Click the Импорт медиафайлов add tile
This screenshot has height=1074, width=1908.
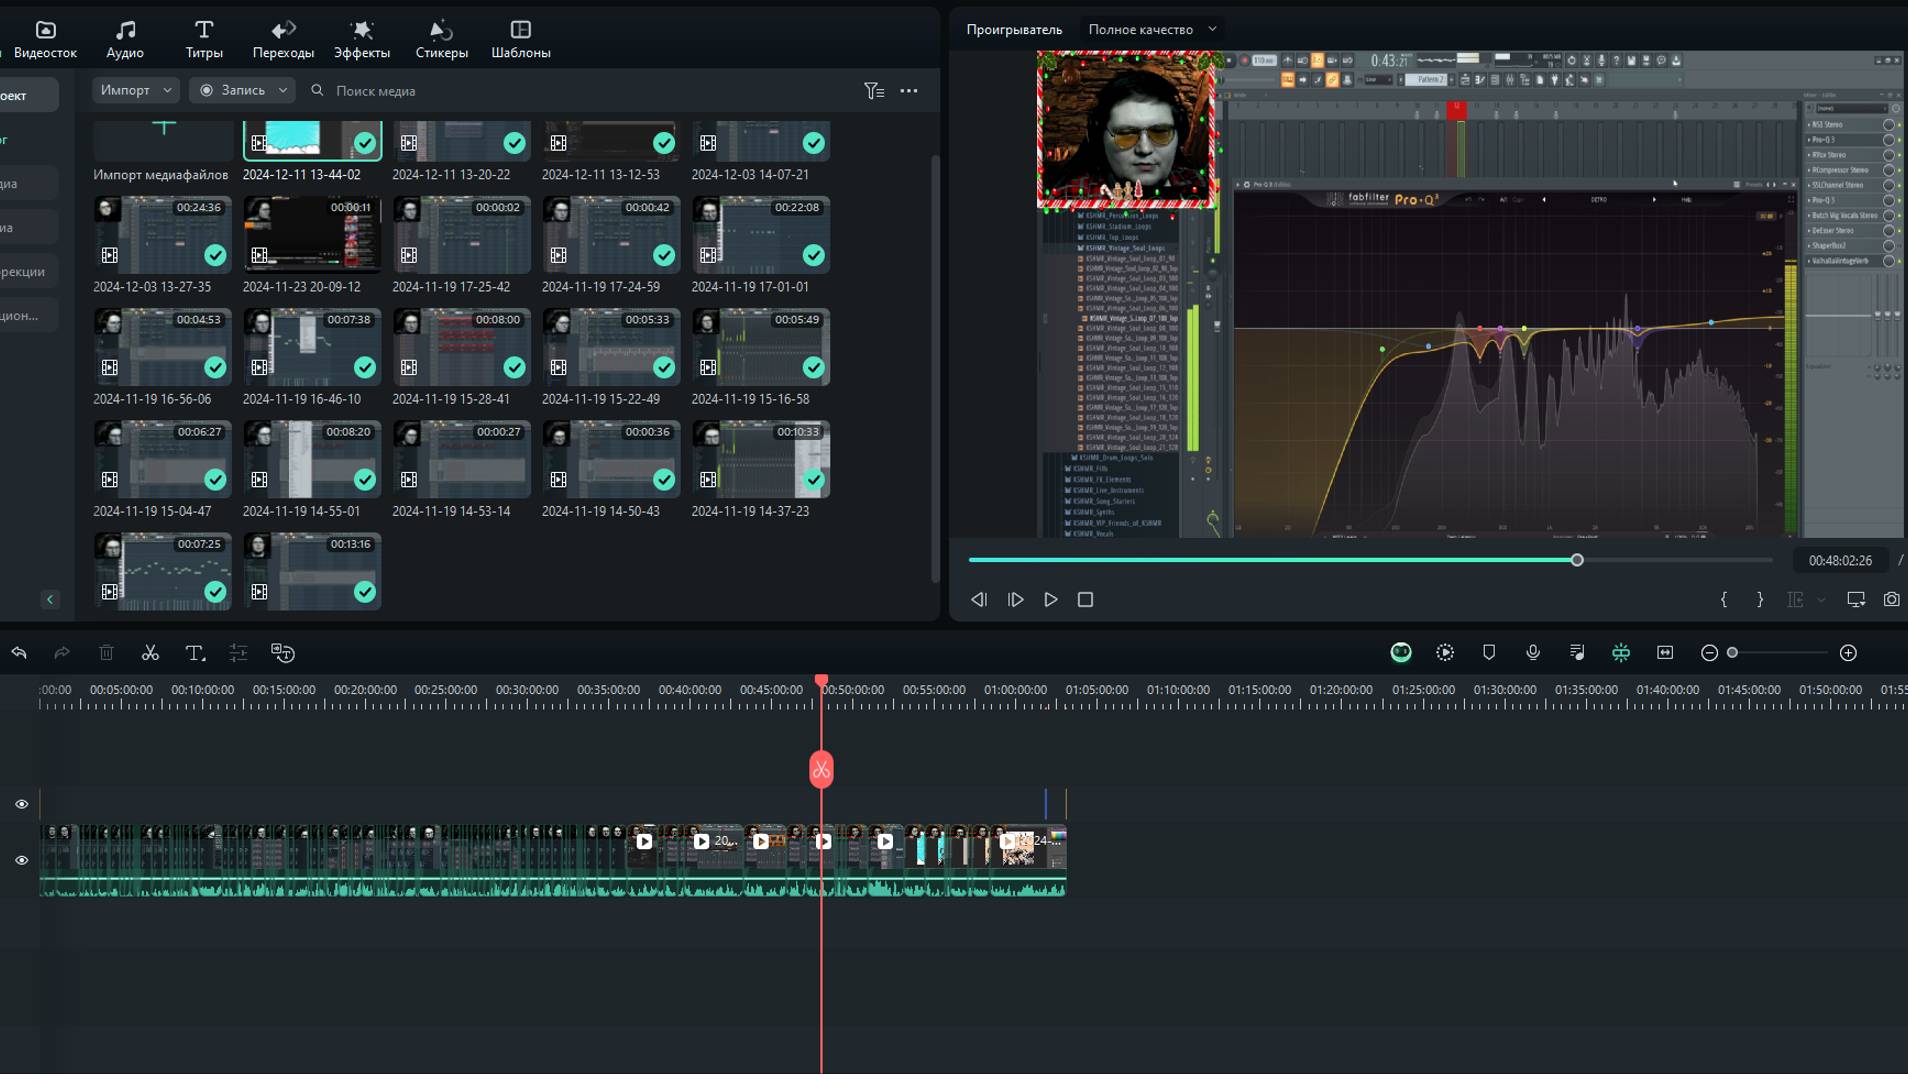pyautogui.click(x=162, y=141)
